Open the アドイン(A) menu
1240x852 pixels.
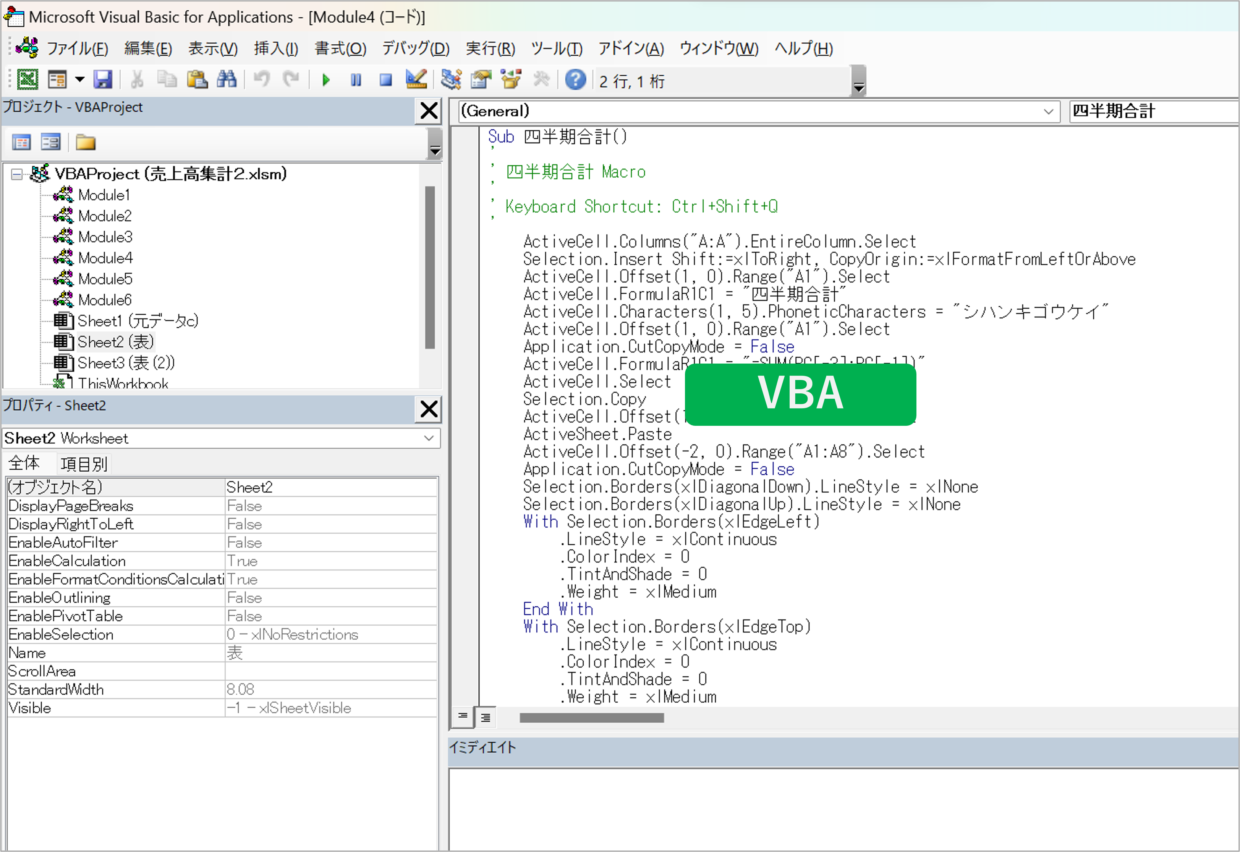click(631, 48)
